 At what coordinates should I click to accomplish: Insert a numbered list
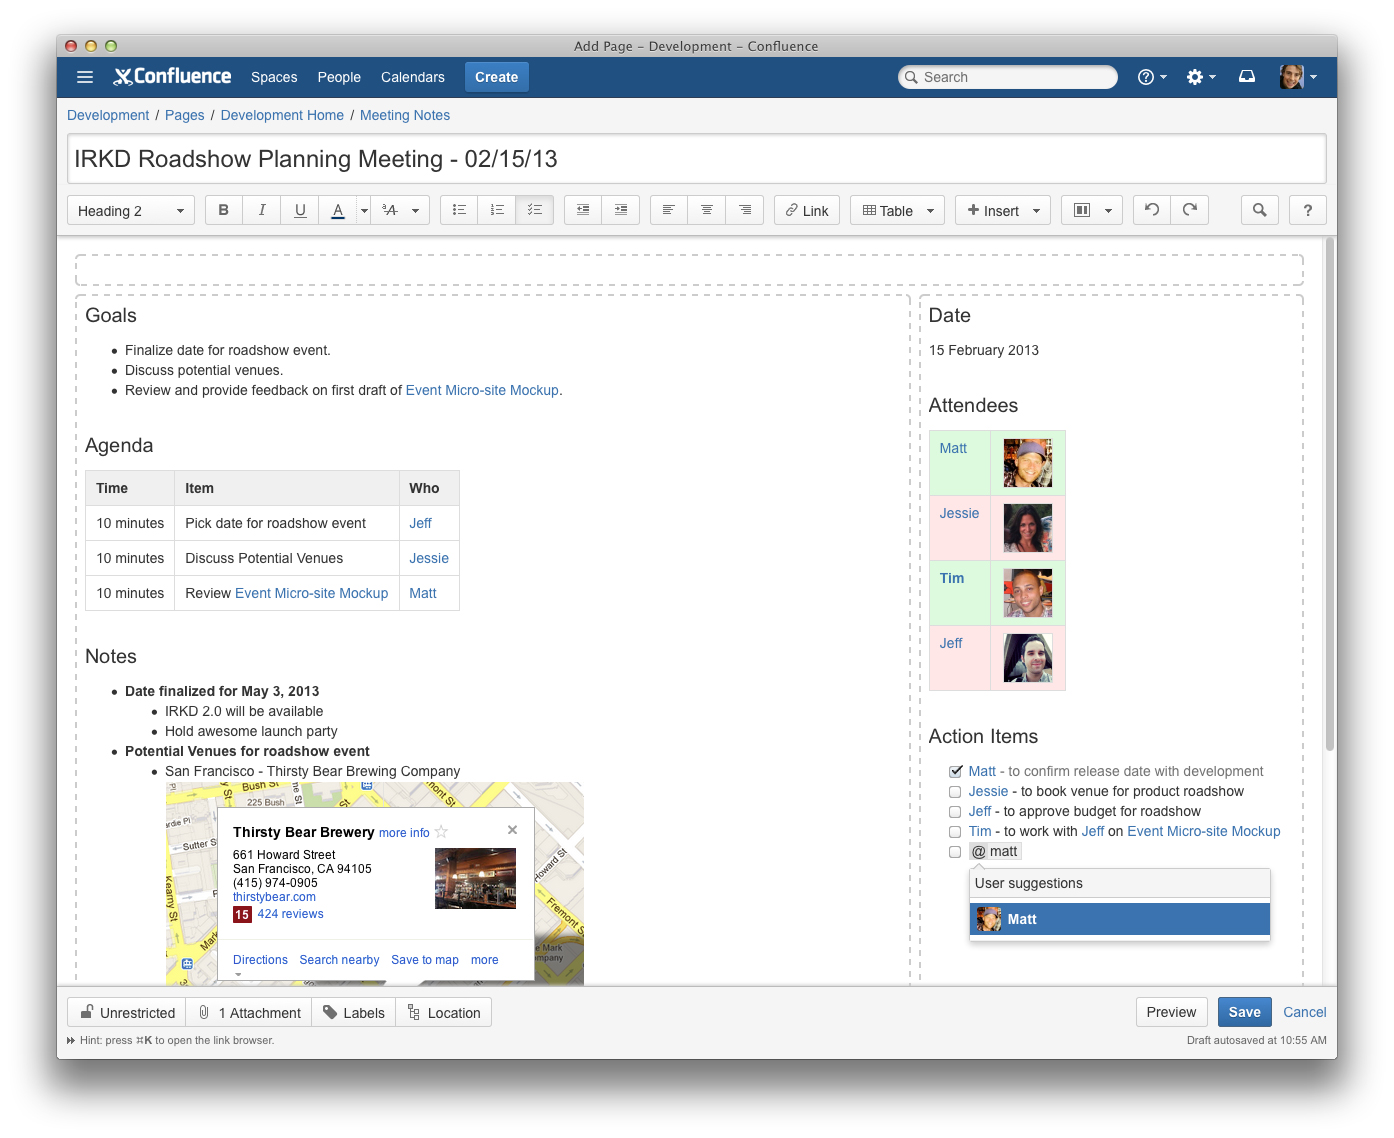497,210
